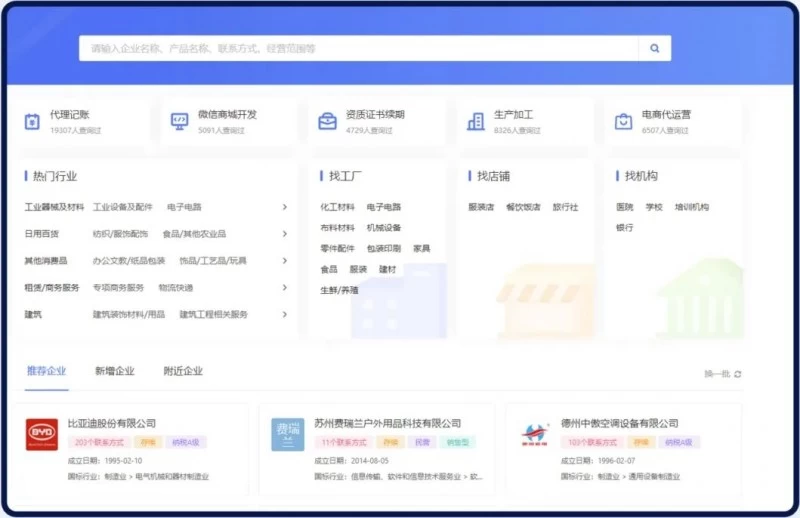
Task: Switch to the 附近企业 tab
Action: tap(183, 371)
